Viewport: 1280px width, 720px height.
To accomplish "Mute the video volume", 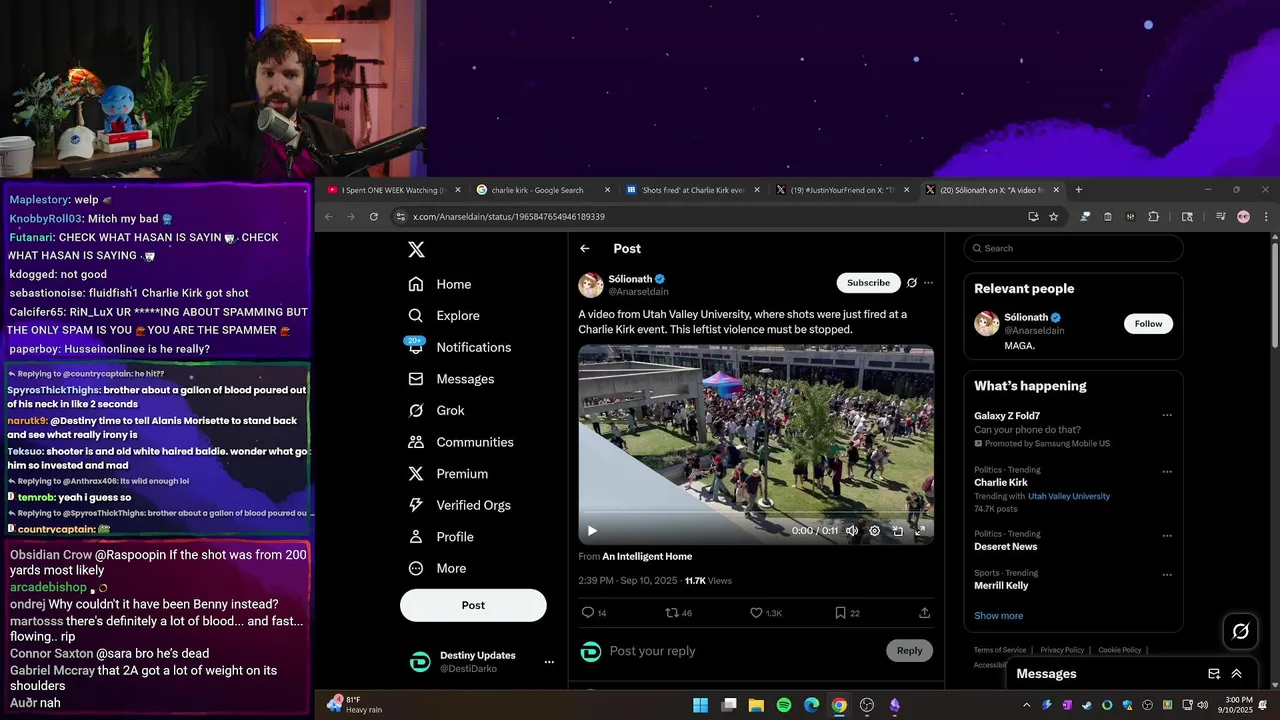I will click(852, 531).
